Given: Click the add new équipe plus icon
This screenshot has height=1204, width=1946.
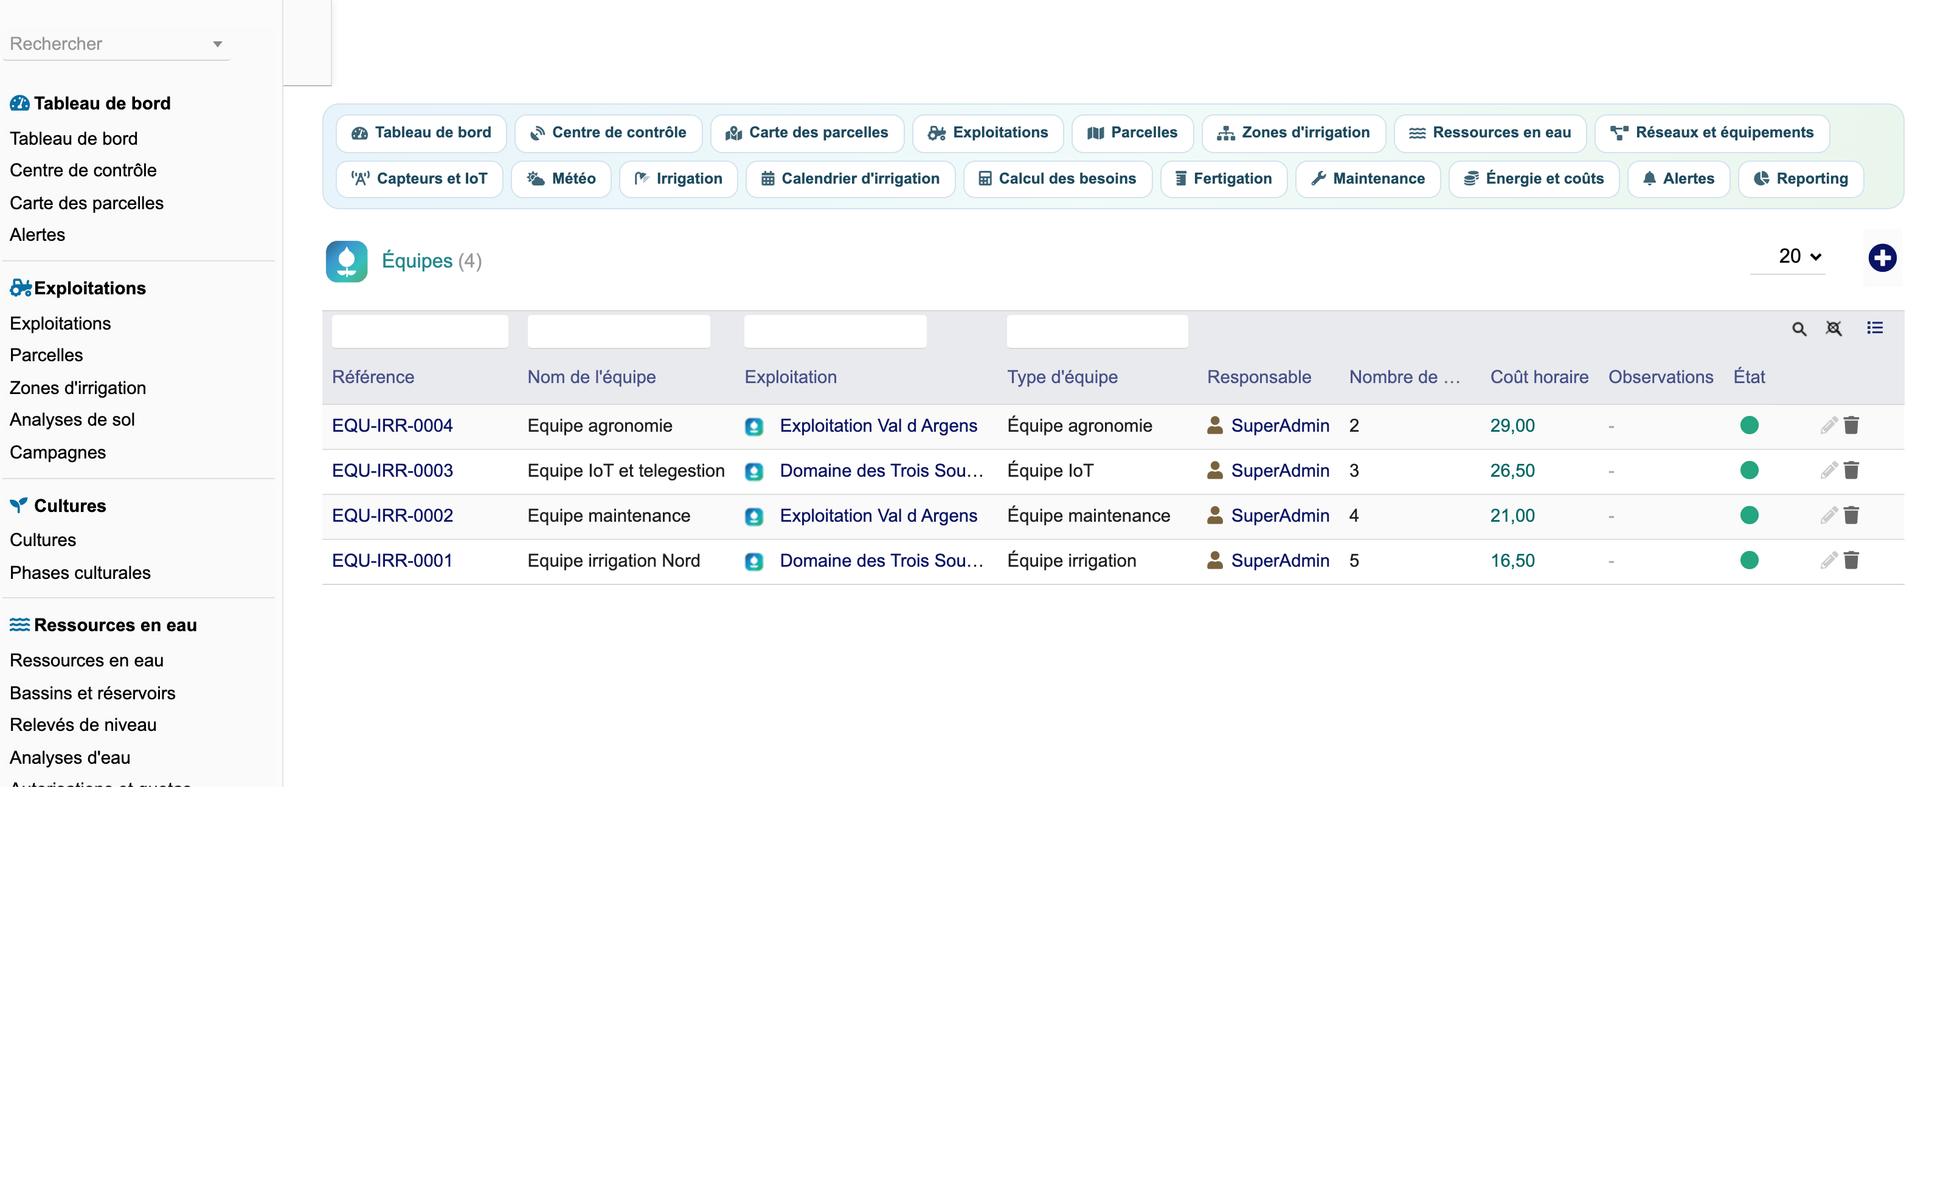Looking at the screenshot, I should click(1882, 258).
